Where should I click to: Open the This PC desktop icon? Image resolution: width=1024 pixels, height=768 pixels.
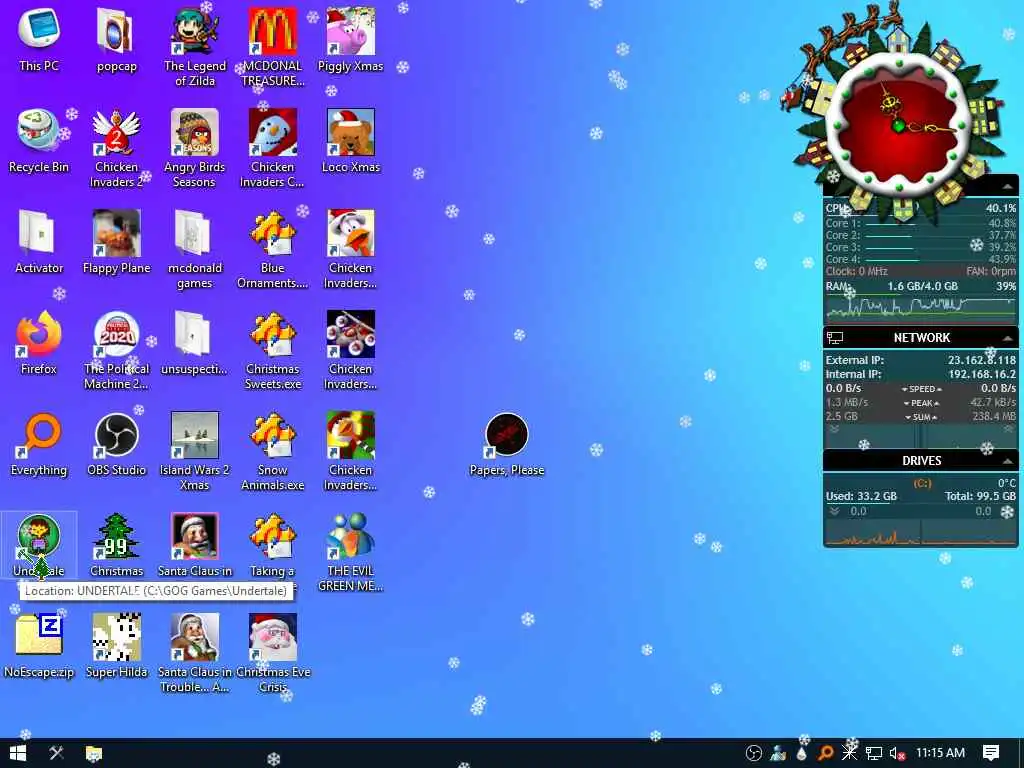tap(39, 38)
